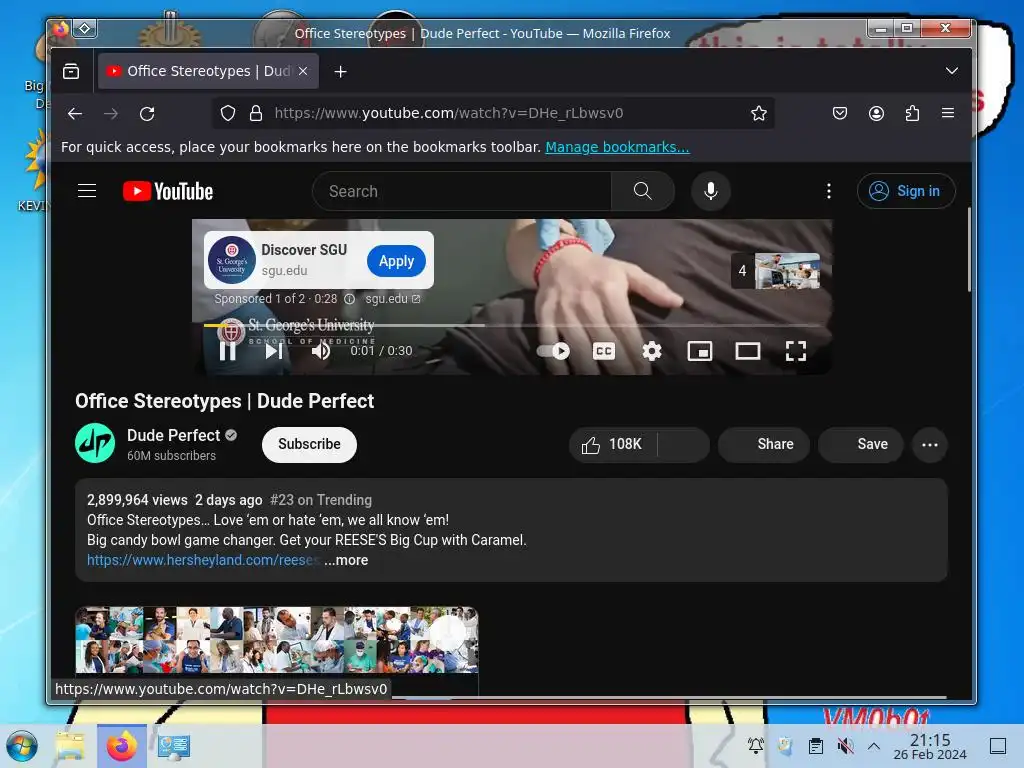Save video to playlist
The image size is (1024, 768).
(861, 445)
